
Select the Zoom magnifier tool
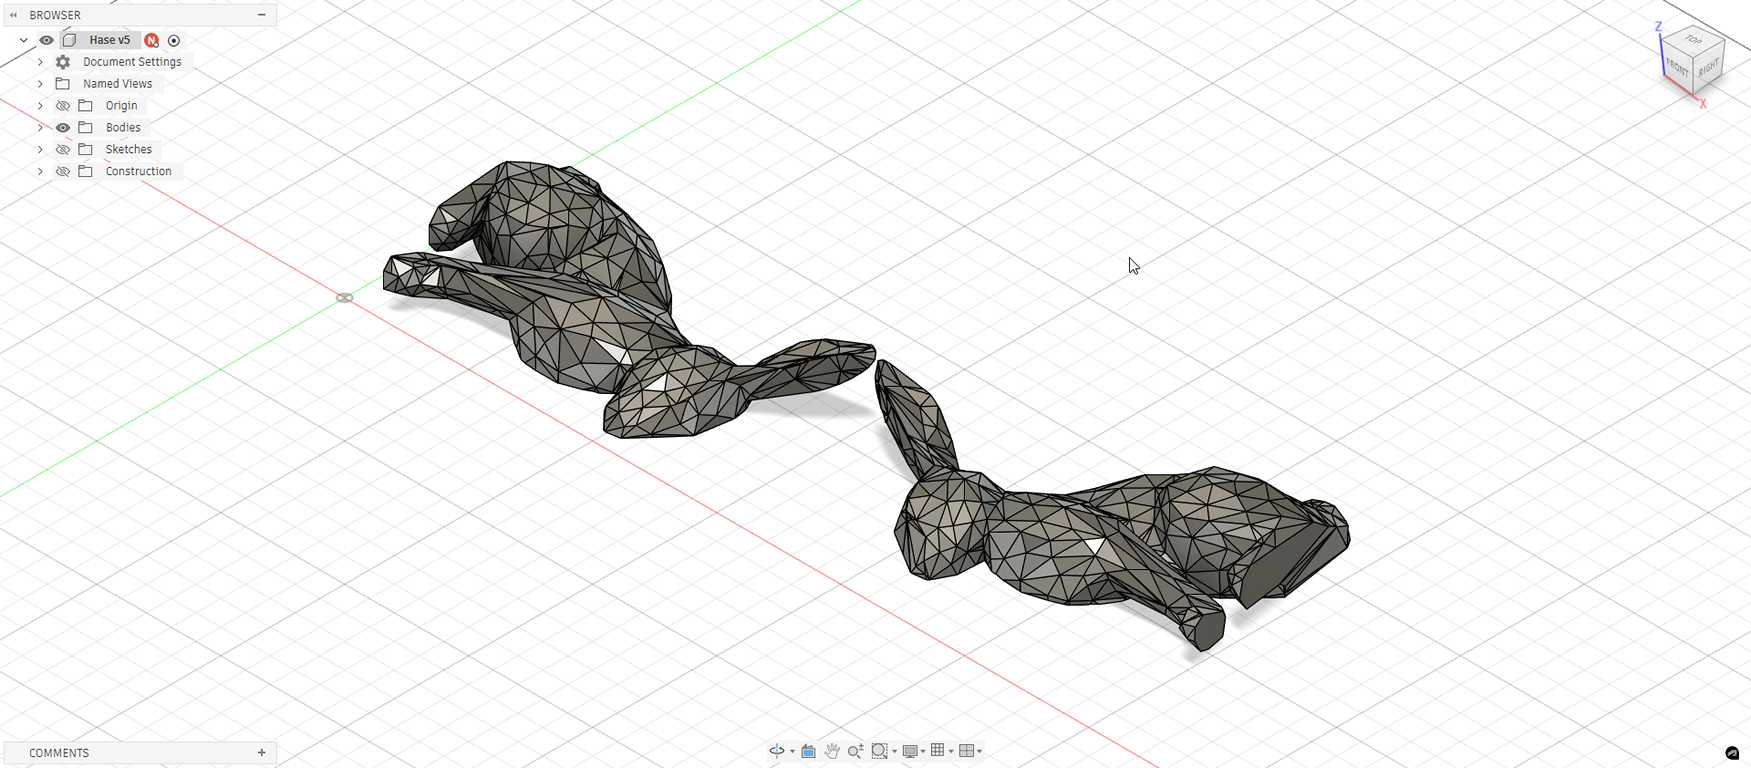click(x=856, y=751)
